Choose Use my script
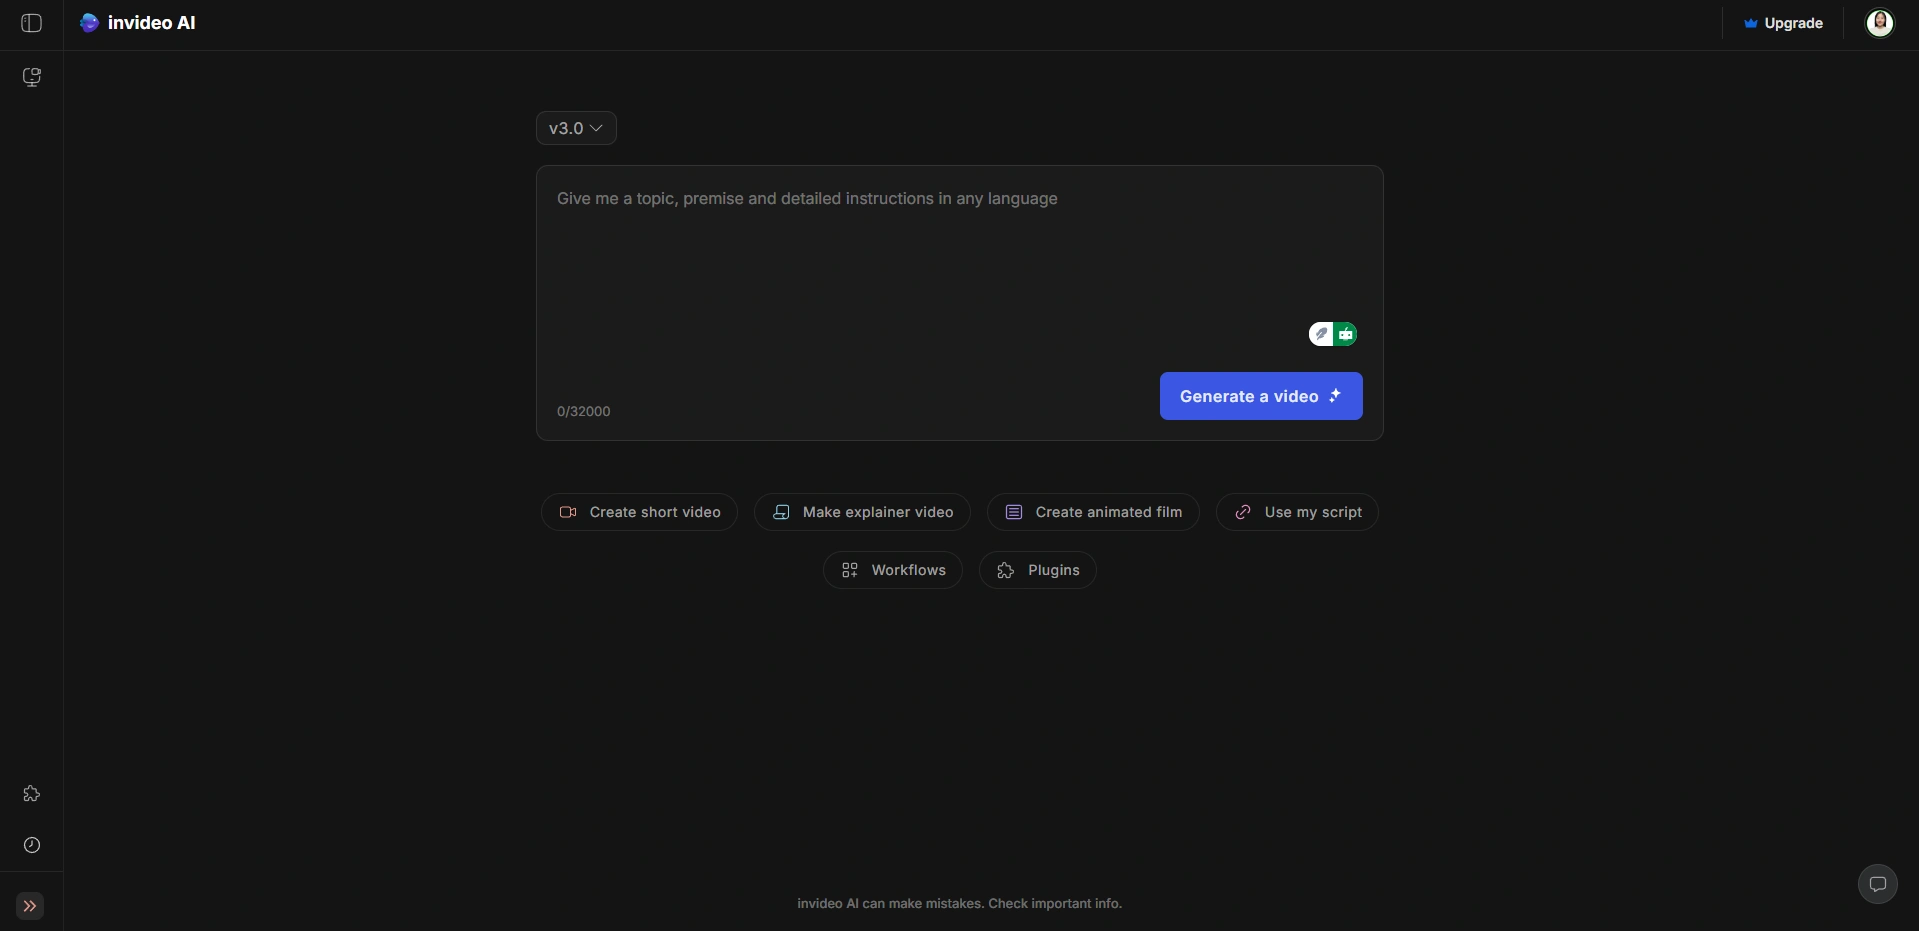The height and width of the screenshot is (931, 1919). click(x=1297, y=512)
